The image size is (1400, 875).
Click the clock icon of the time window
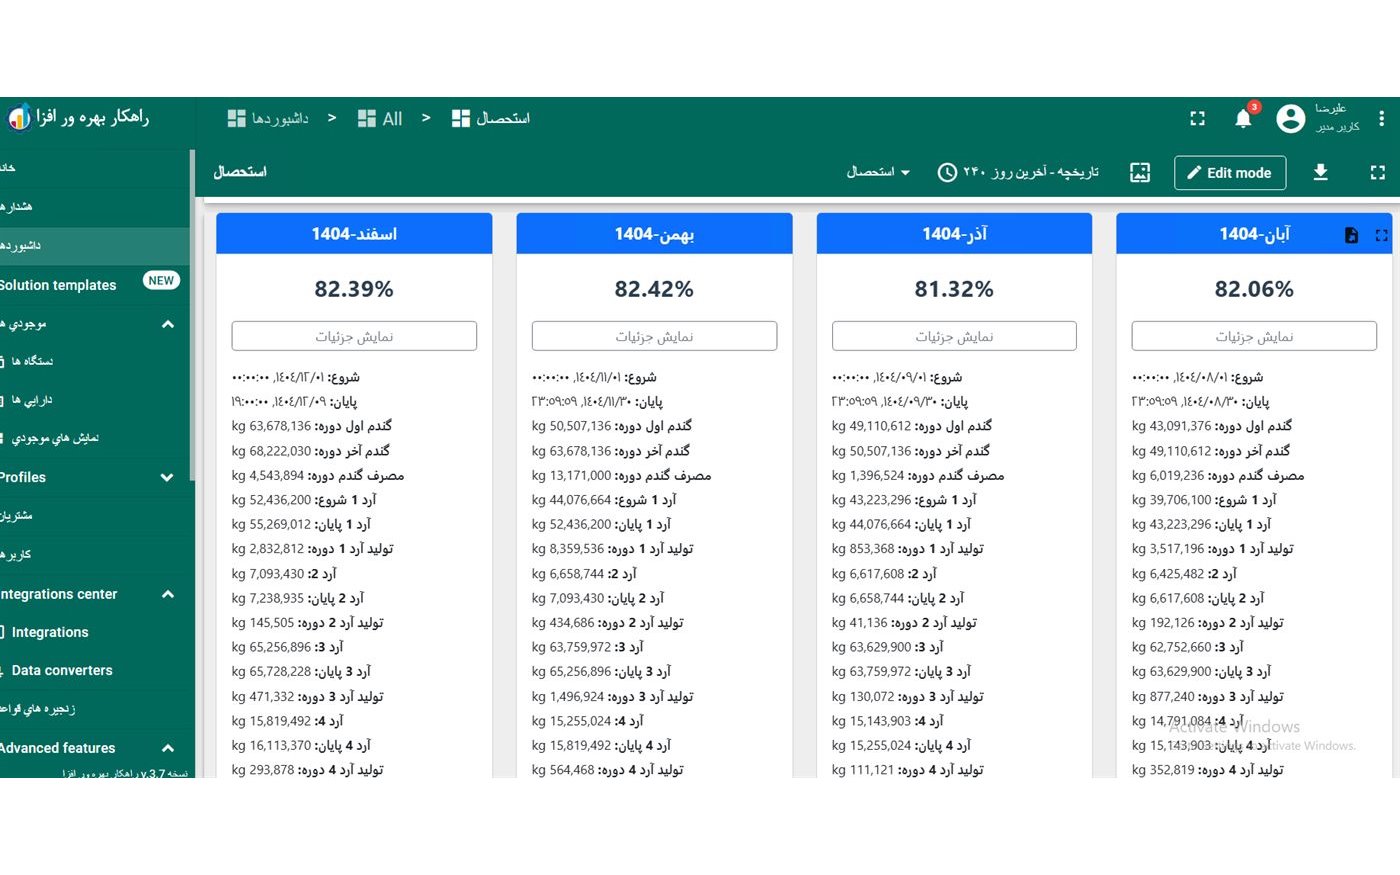coord(947,172)
